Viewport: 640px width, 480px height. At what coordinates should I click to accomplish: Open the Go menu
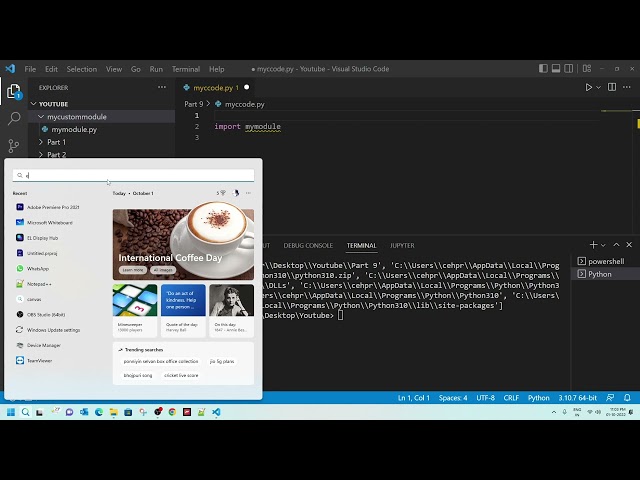(x=136, y=69)
